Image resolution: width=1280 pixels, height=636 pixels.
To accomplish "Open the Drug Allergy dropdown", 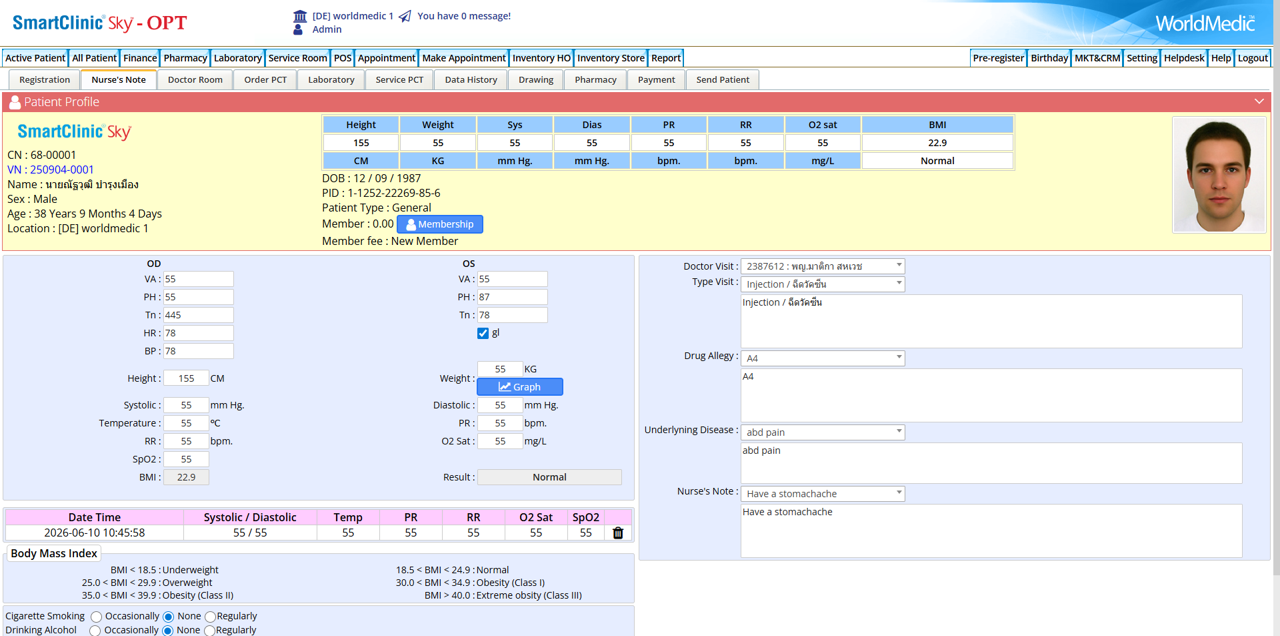I will tap(822, 358).
